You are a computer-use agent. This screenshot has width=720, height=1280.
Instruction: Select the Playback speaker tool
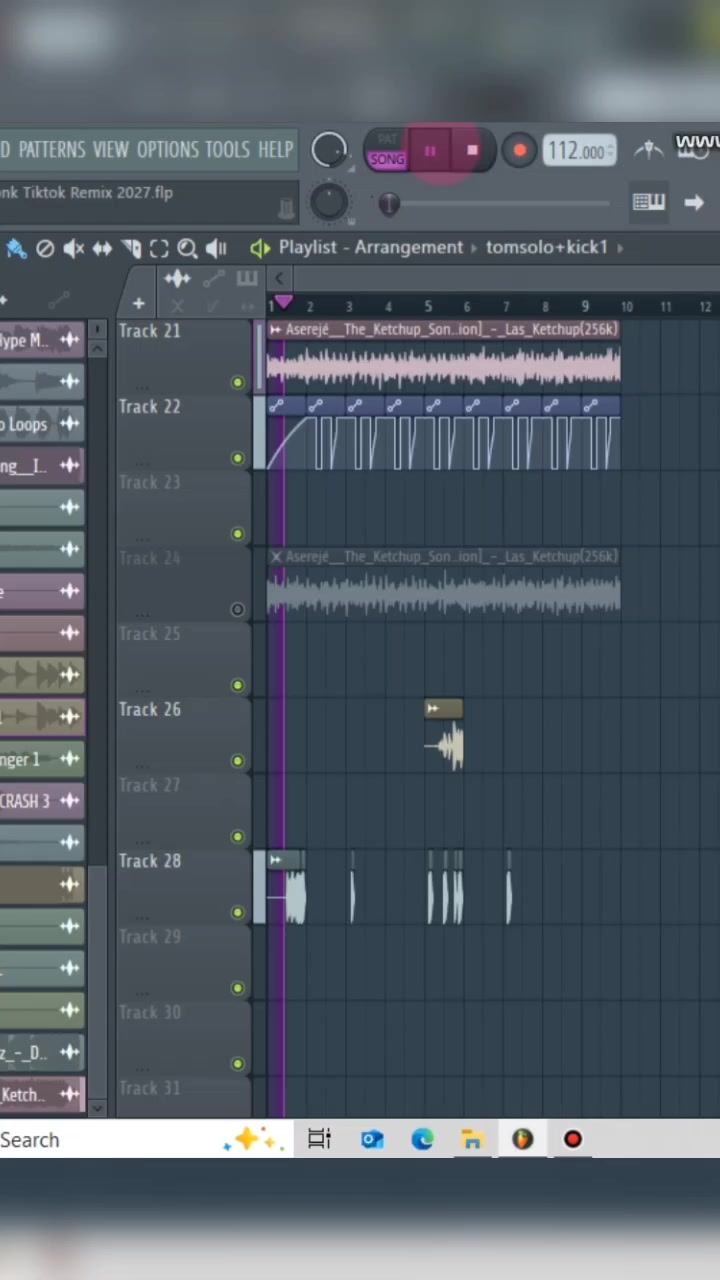(x=216, y=249)
